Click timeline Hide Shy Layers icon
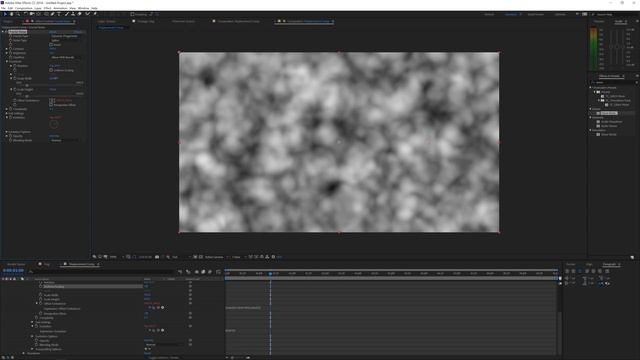 click(196, 271)
